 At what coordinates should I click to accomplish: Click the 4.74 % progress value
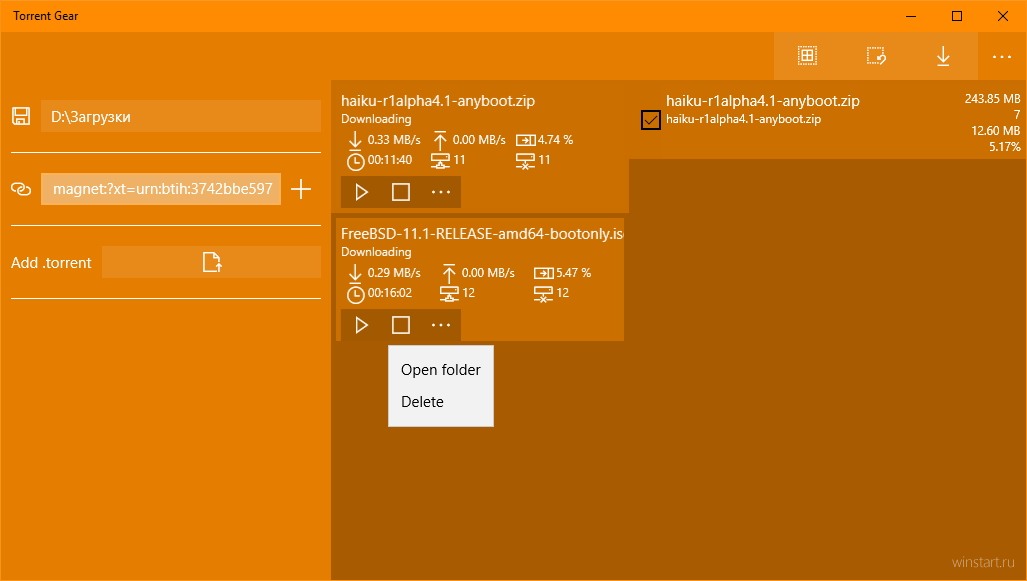tap(555, 140)
